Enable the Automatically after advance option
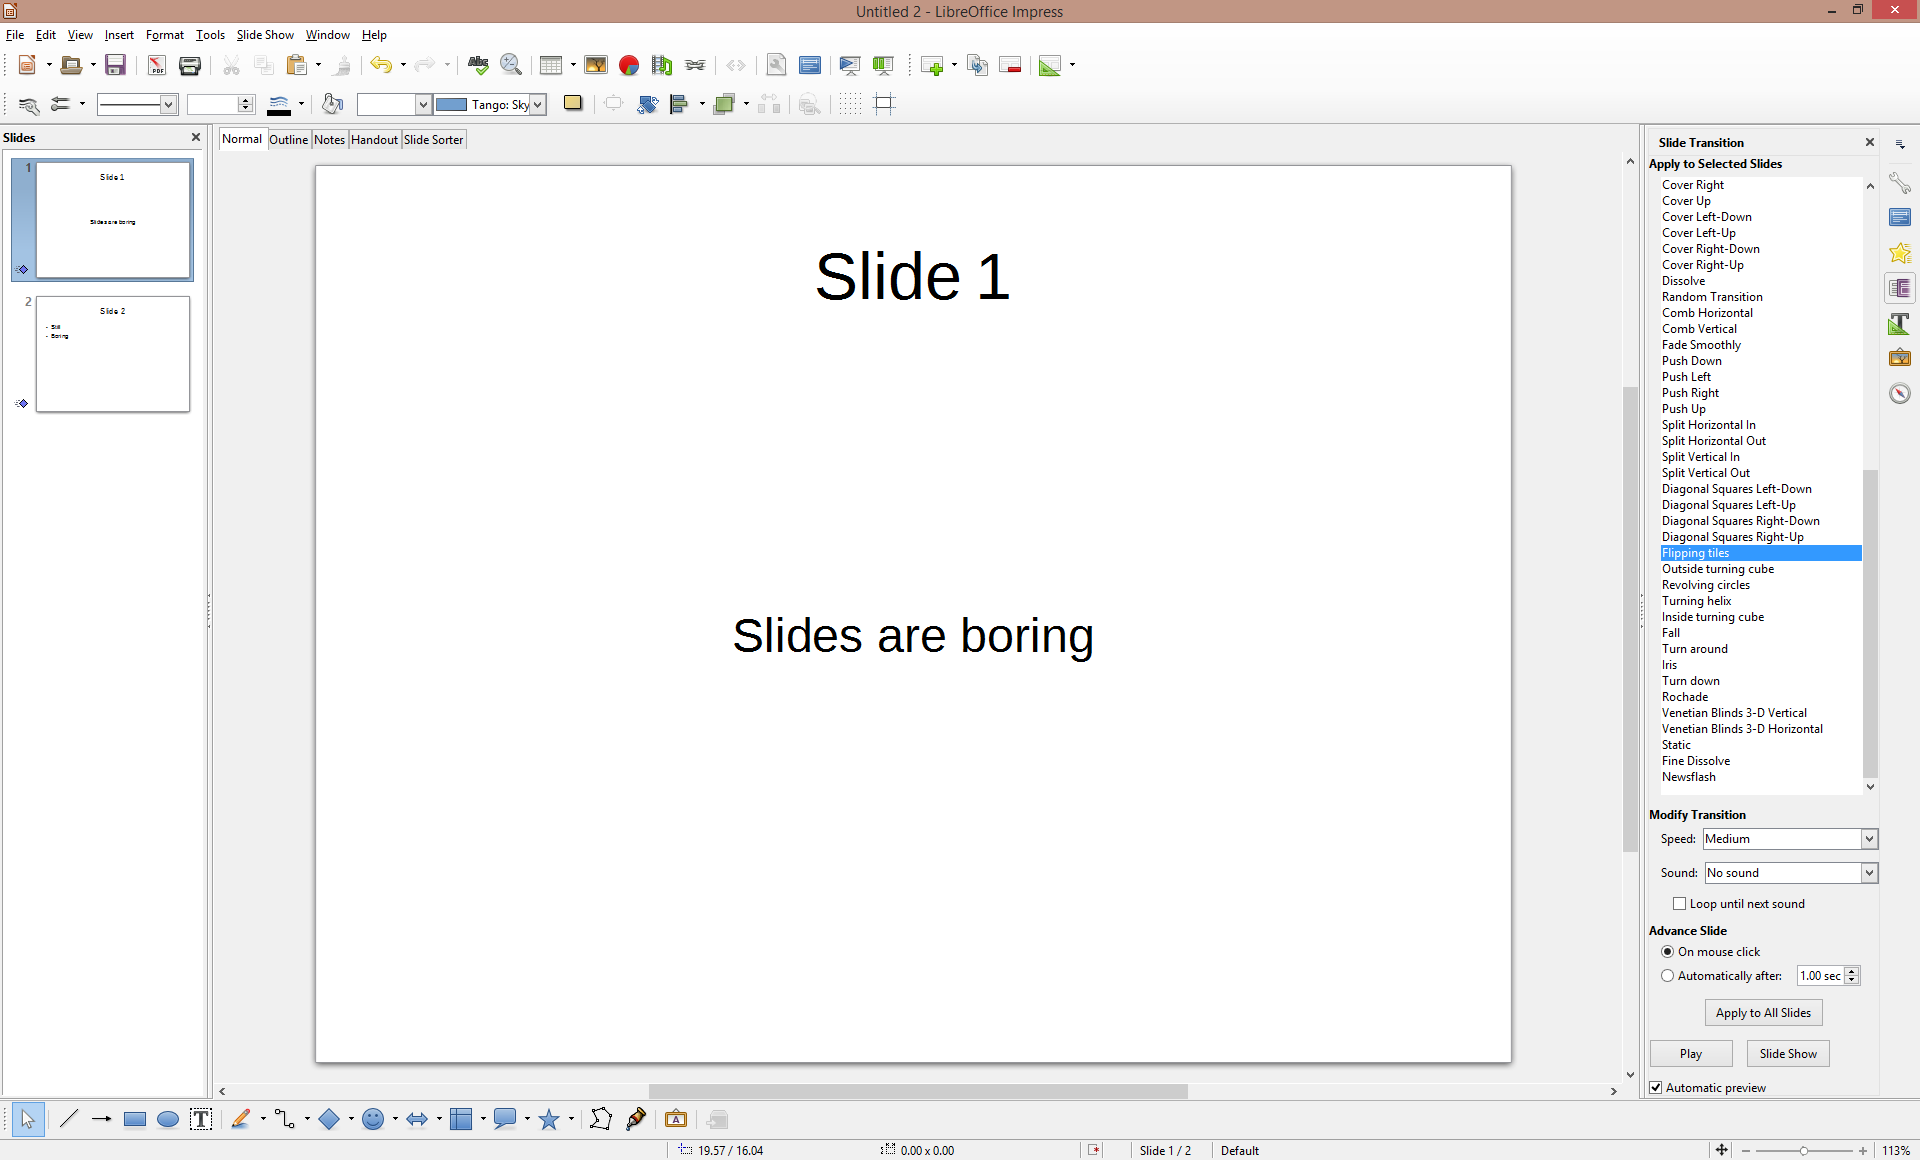The height and width of the screenshot is (1160, 1920). click(x=1667, y=975)
